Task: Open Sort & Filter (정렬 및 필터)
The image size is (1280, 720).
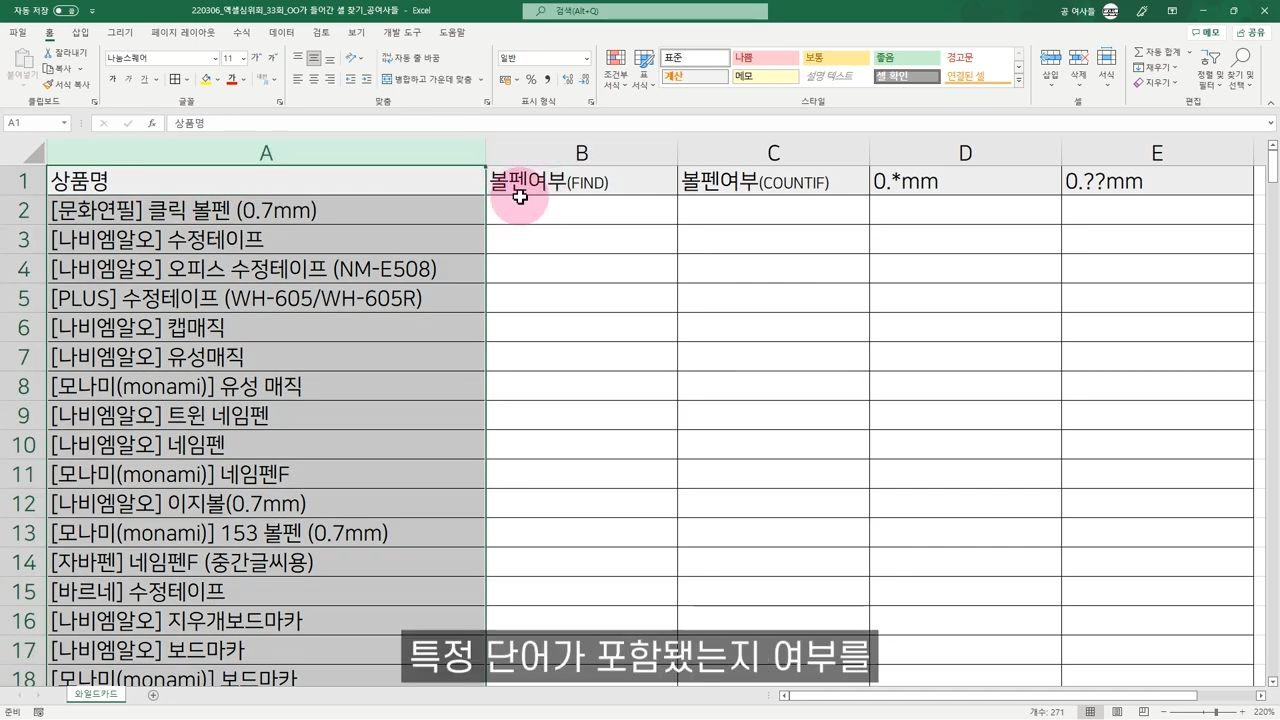Action: point(1210,68)
